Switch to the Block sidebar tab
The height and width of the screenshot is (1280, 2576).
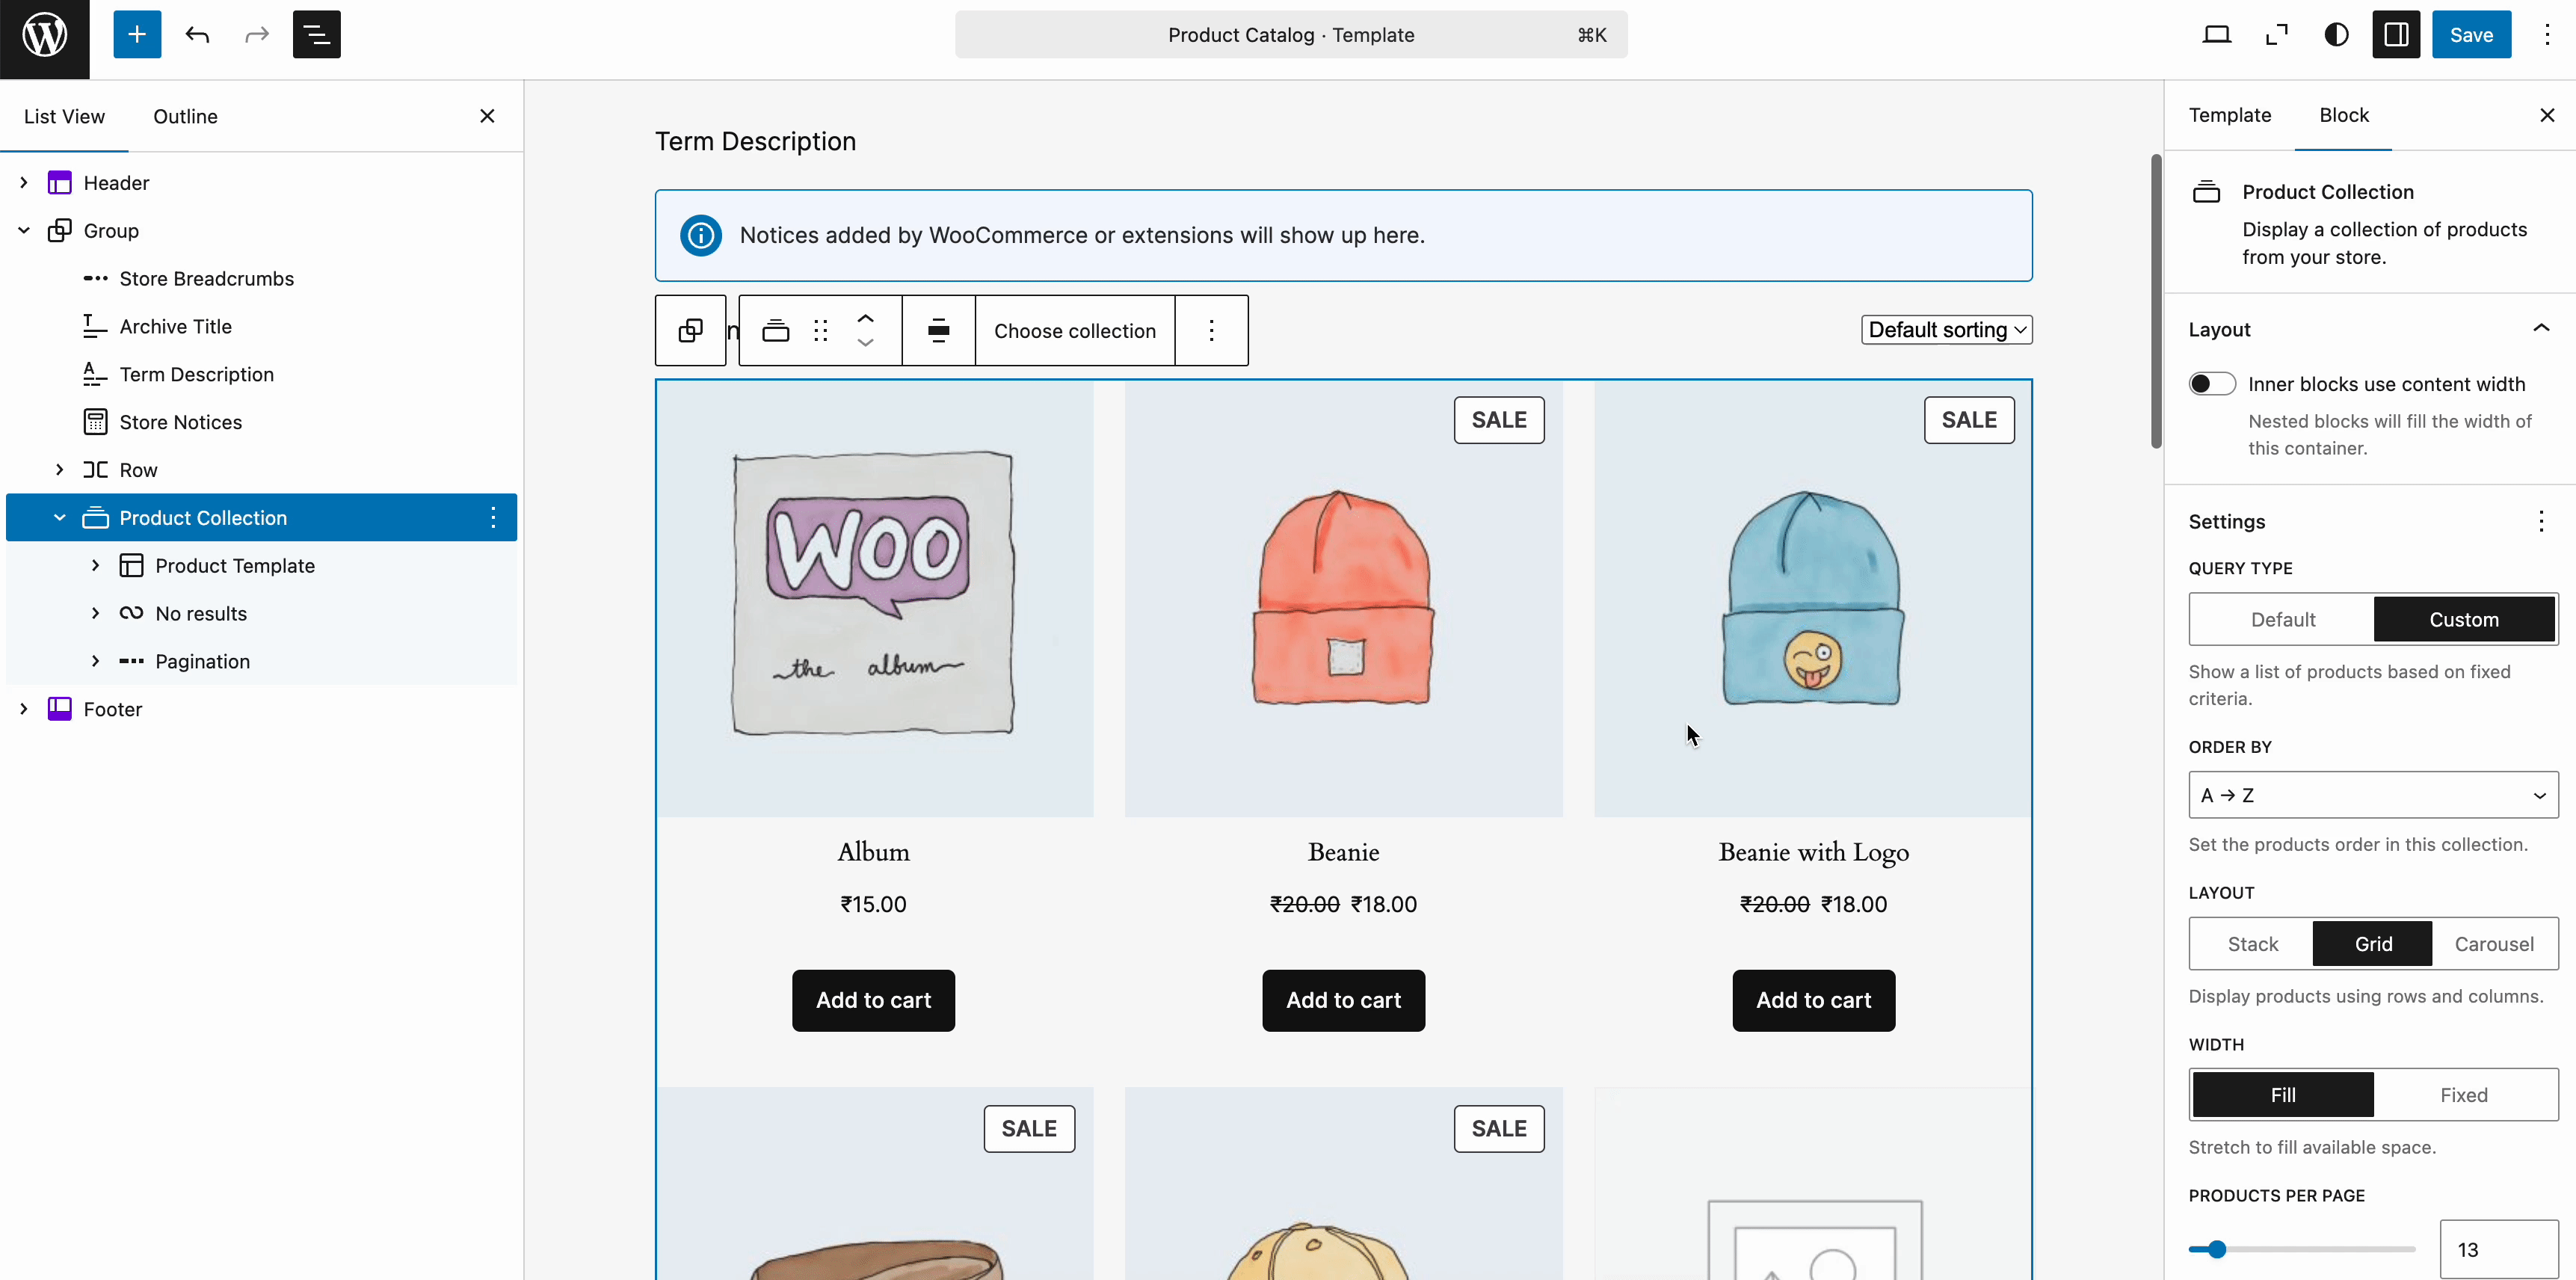coord(2344,115)
